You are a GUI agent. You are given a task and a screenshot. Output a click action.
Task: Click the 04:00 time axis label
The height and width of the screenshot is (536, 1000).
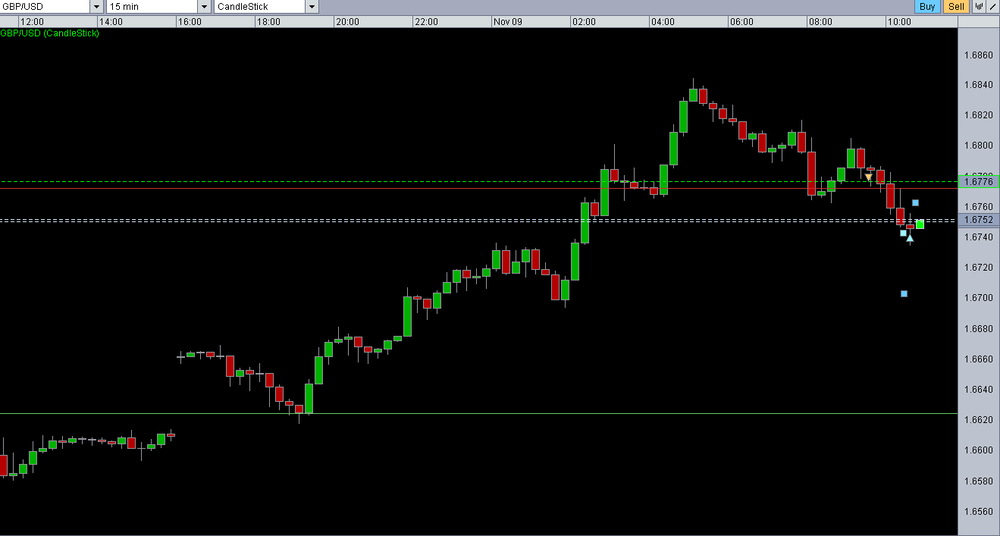(x=663, y=22)
